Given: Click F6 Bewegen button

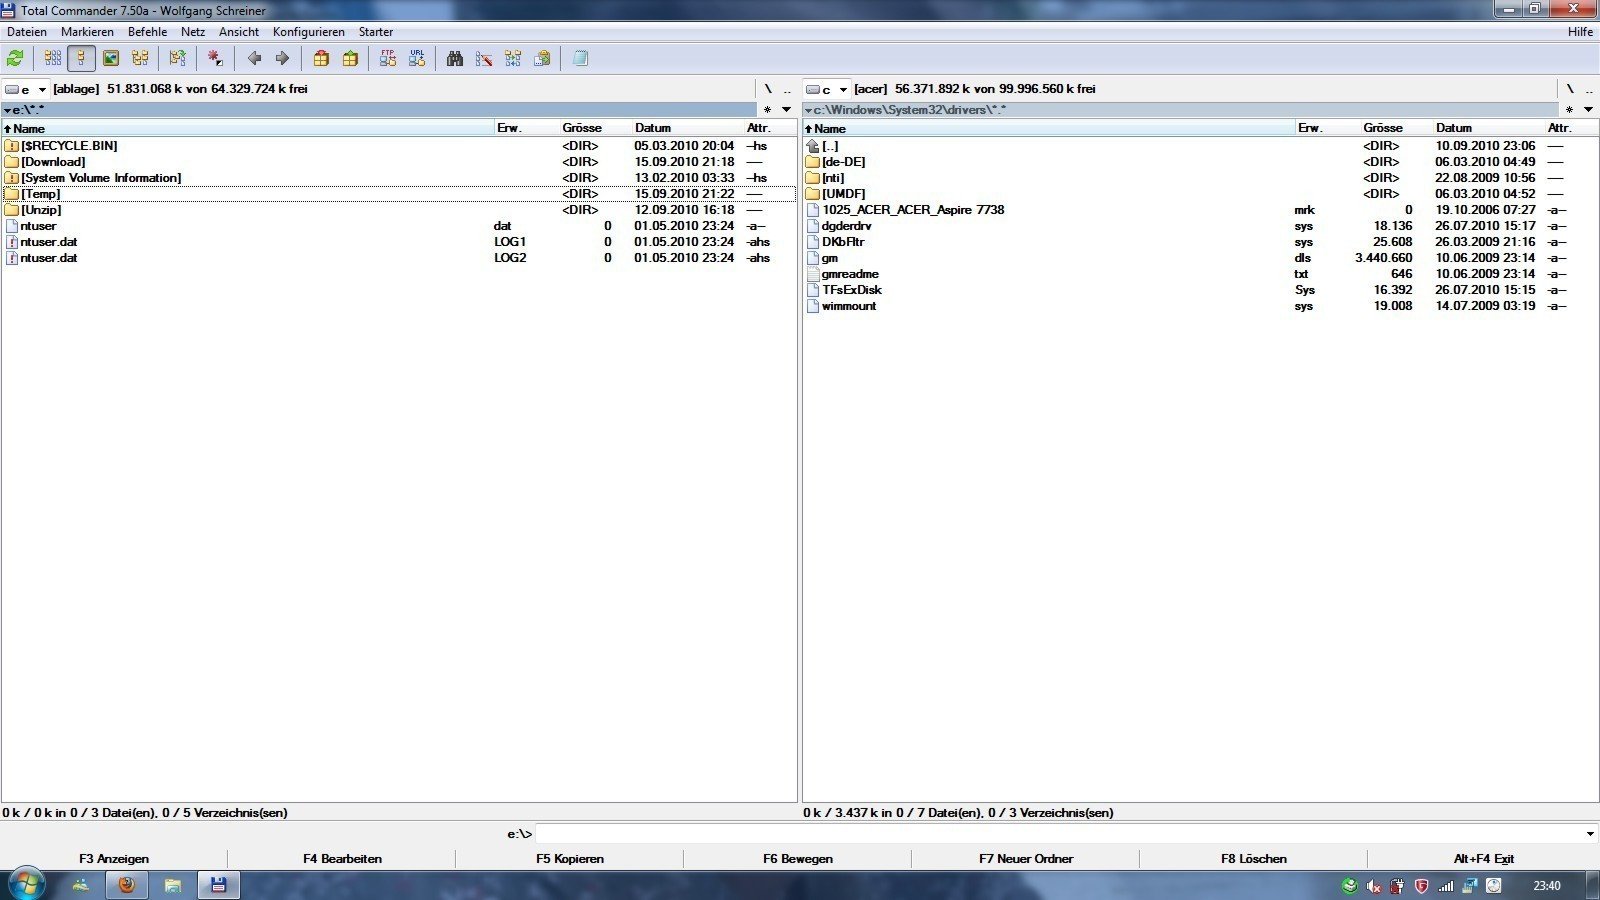Looking at the screenshot, I should coord(798,859).
